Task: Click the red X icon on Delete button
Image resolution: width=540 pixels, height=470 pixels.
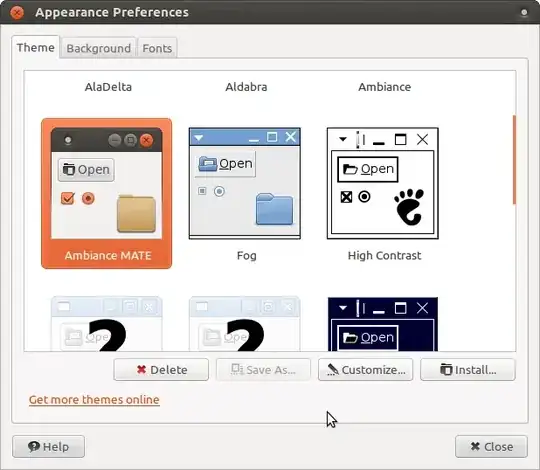Action: (141, 369)
